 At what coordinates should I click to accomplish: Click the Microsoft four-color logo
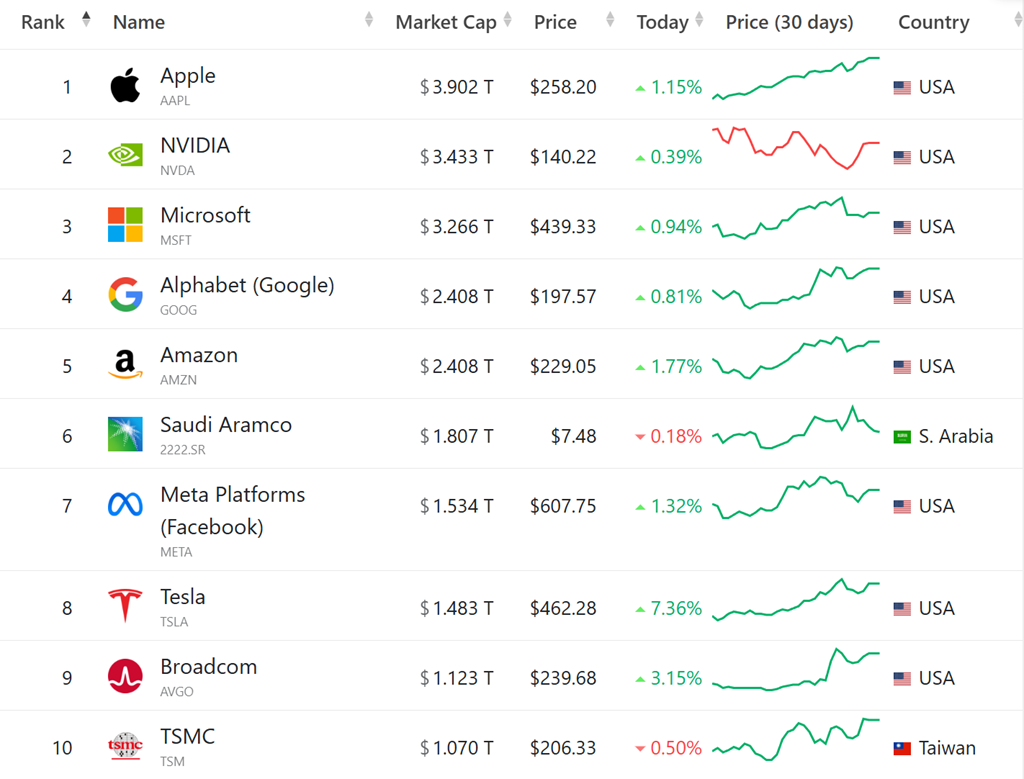[x=125, y=225]
